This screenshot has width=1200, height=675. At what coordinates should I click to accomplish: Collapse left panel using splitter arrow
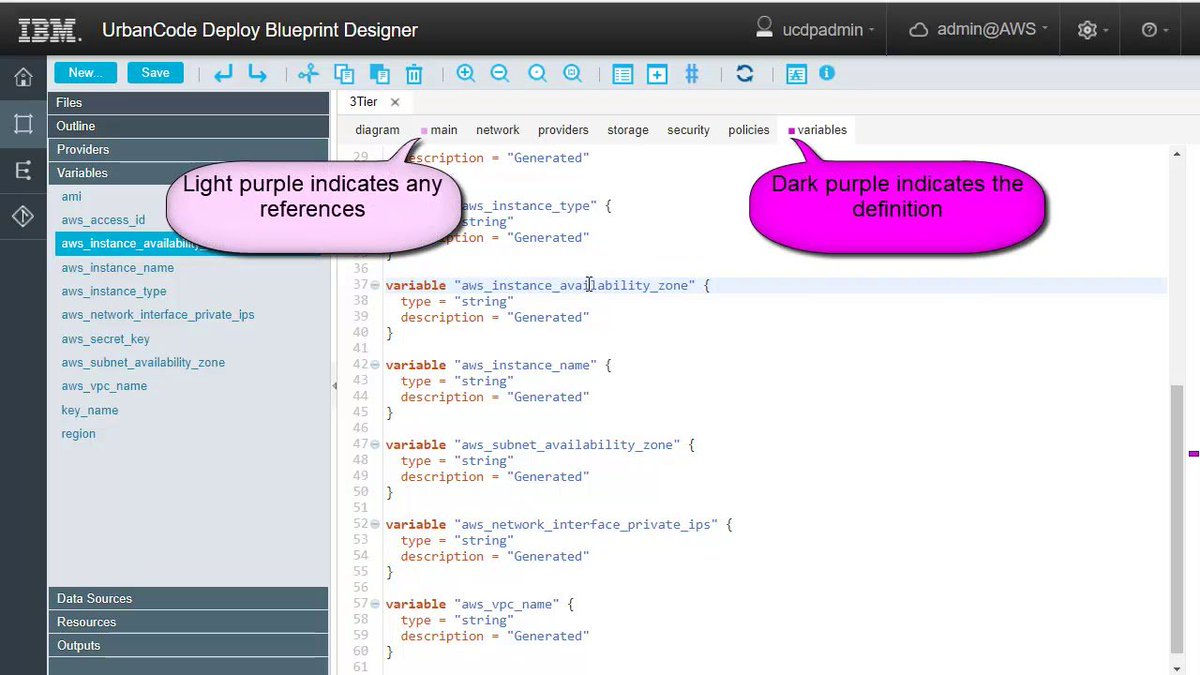coord(333,386)
